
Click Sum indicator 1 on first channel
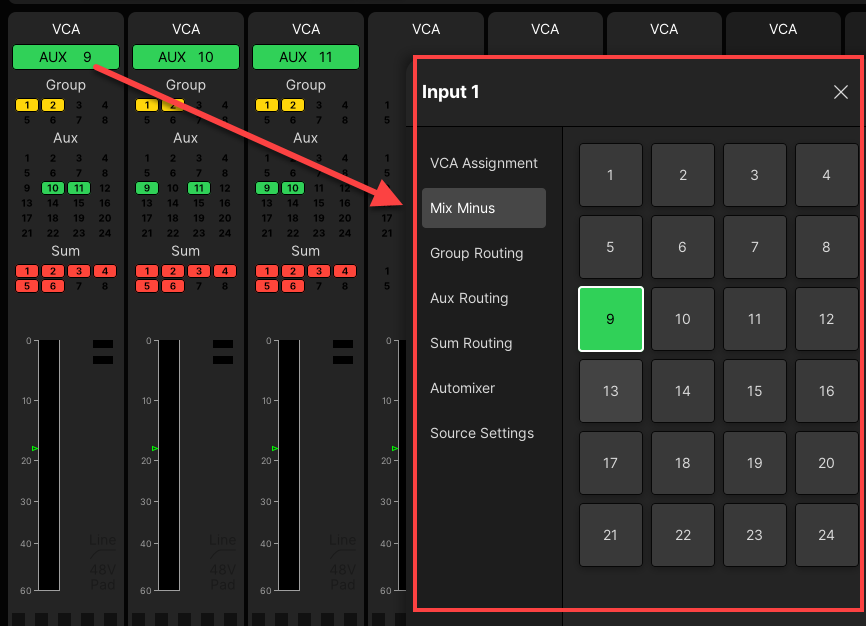tap(27, 271)
